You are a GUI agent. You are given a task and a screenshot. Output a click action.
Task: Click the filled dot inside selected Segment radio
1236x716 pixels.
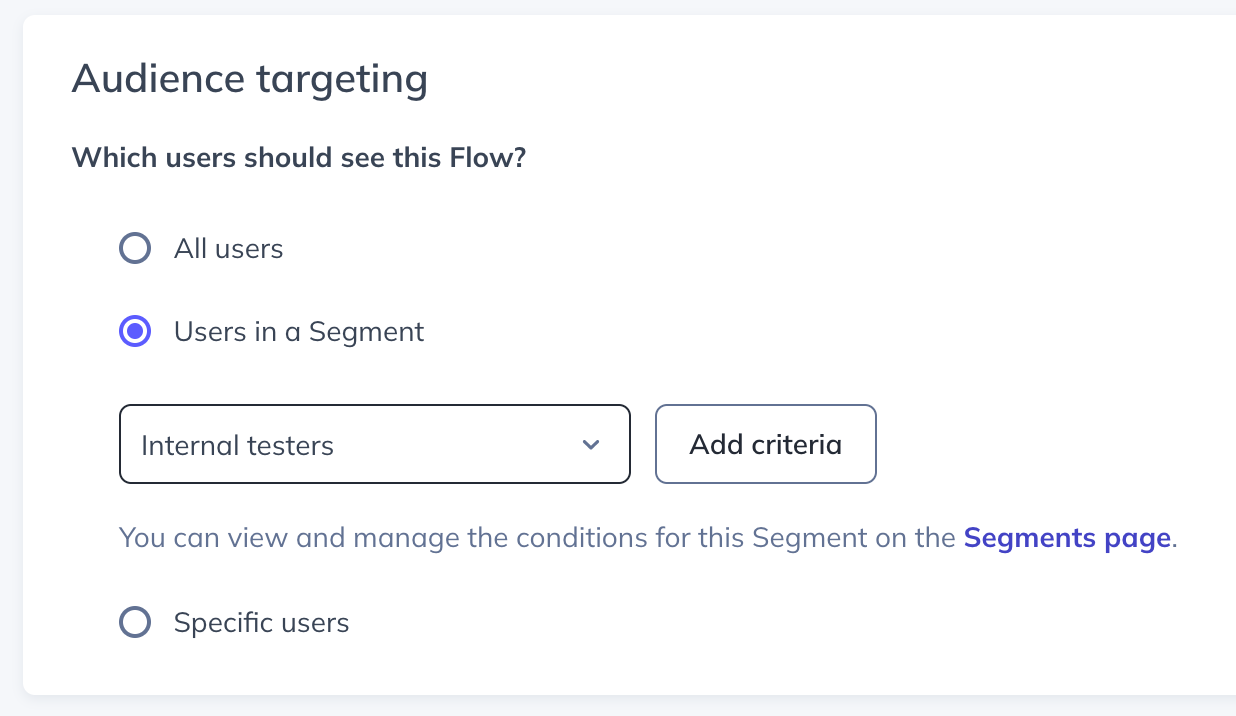click(x=135, y=331)
